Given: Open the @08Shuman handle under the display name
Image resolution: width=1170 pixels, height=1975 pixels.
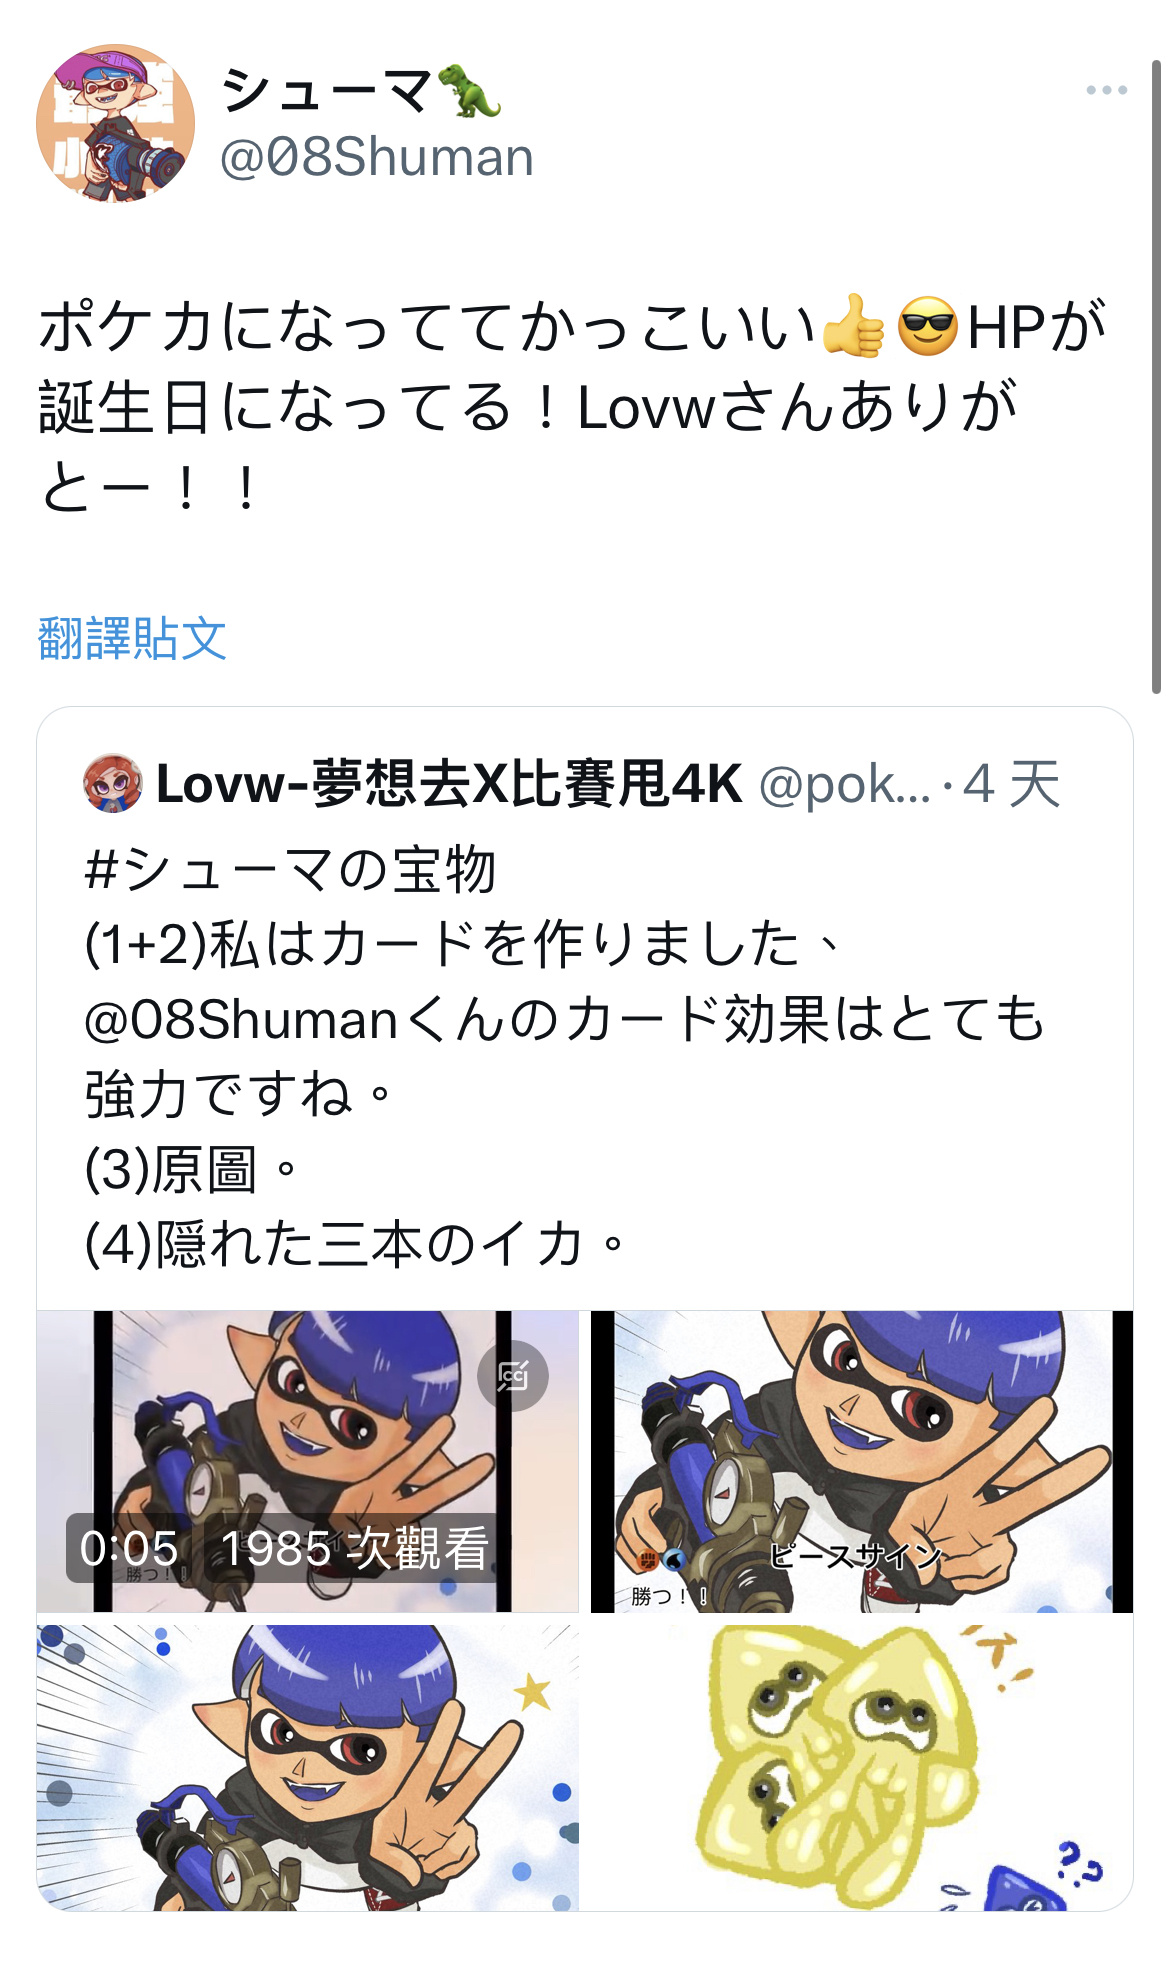Looking at the screenshot, I should click(x=377, y=158).
